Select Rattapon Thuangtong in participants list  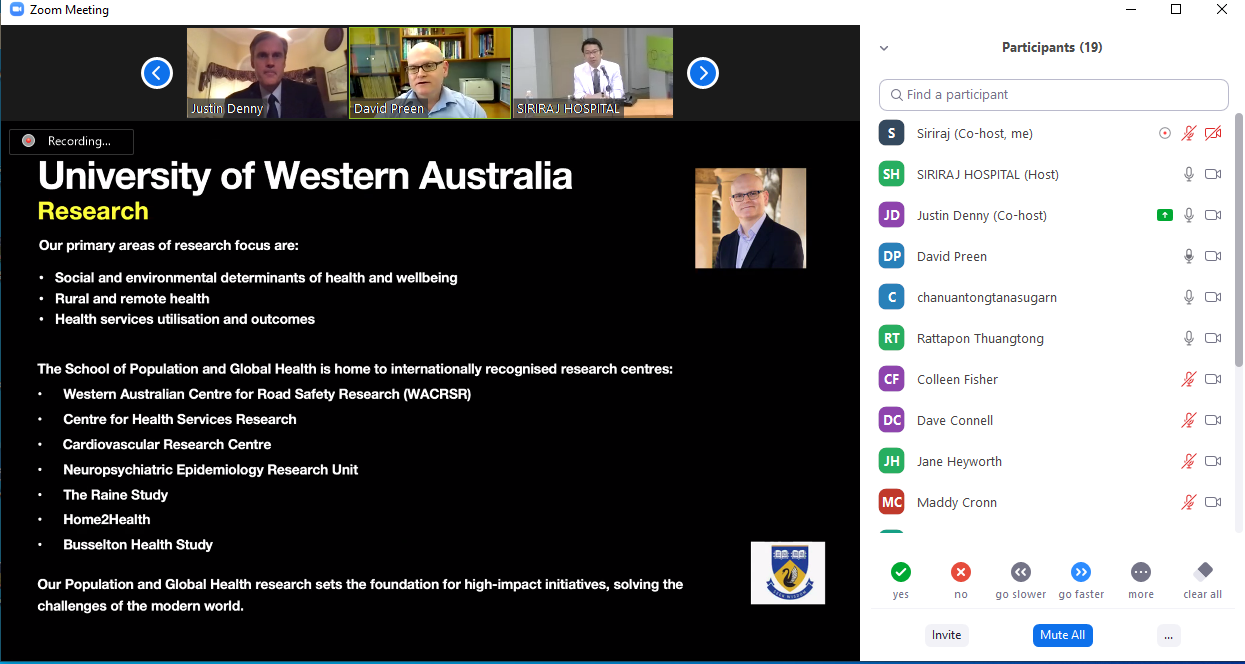[x=980, y=338]
